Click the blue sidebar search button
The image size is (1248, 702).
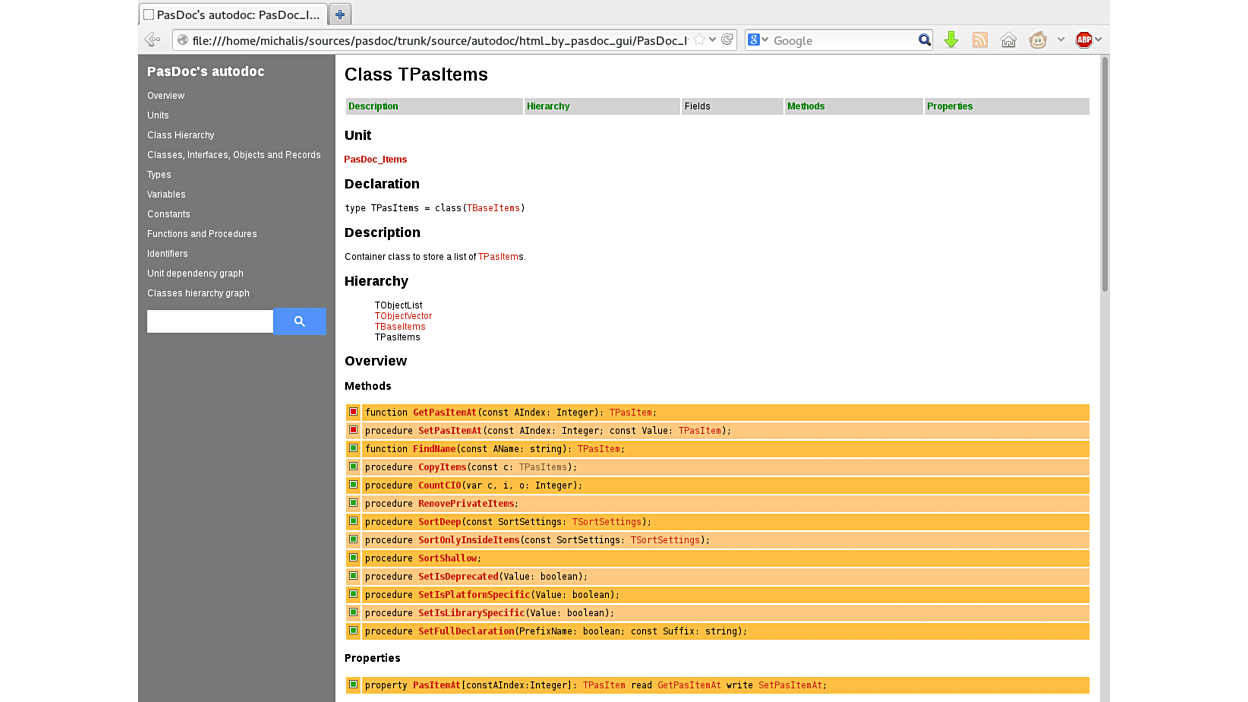tap(299, 321)
